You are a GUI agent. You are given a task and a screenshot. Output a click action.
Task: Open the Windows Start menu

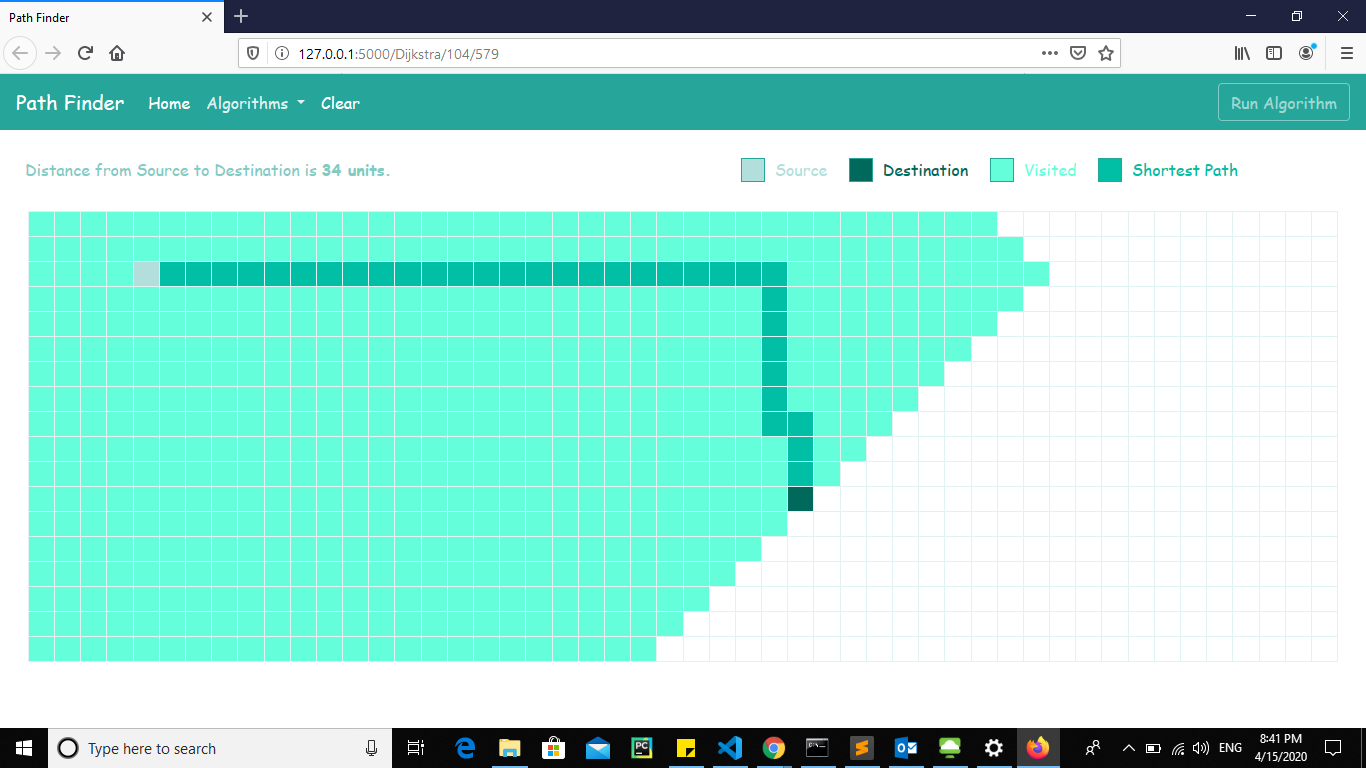pos(24,748)
